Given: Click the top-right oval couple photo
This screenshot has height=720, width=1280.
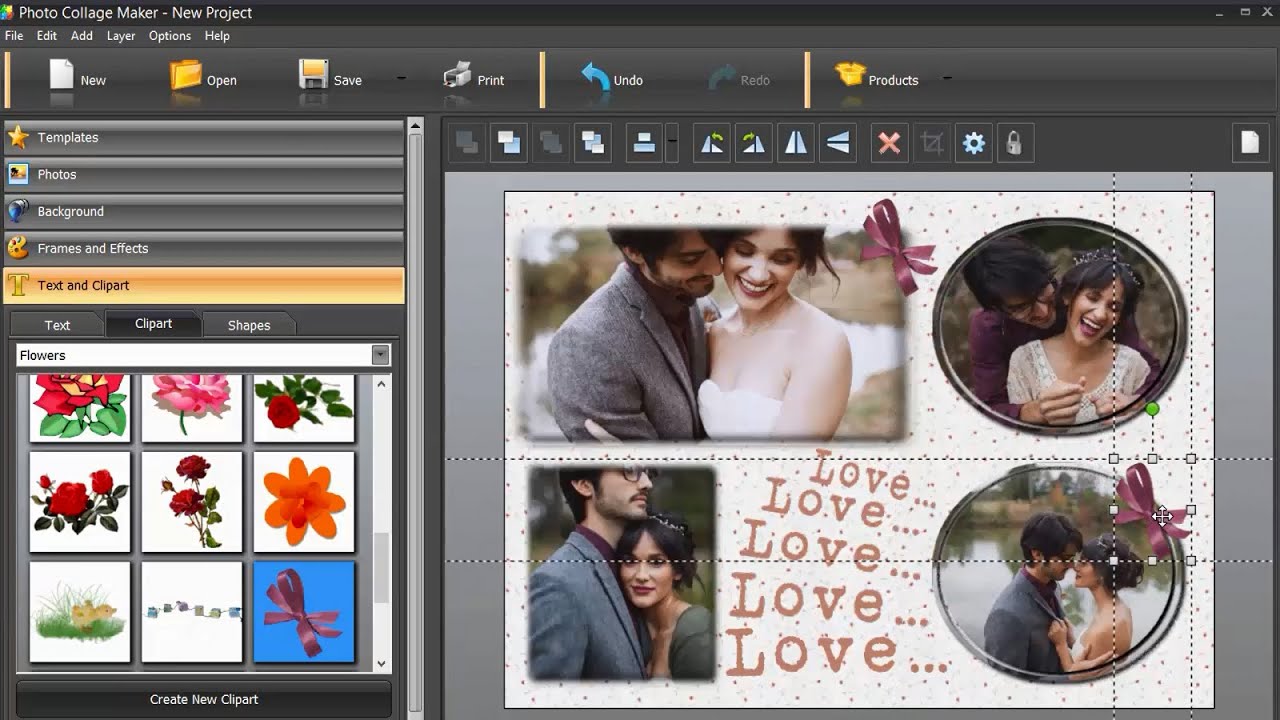Looking at the screenshot, I should point(1060,325).
